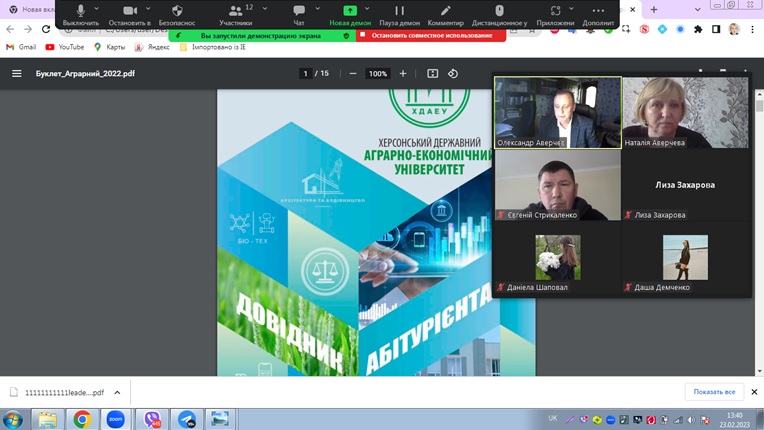Image resolution: width=764 pixels, height=430 pixels.
Task: Open the Zoom Chat panel
Action: click(299, 15)
